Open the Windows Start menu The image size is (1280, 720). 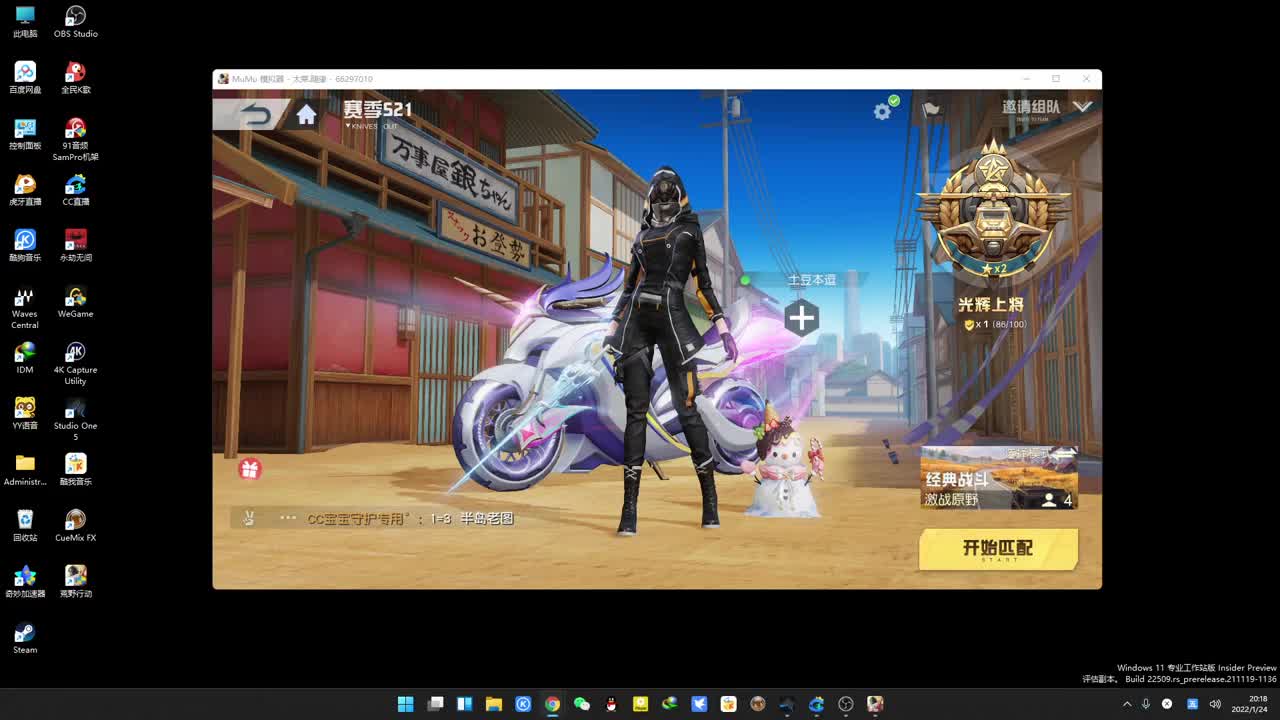pos(405,704)
